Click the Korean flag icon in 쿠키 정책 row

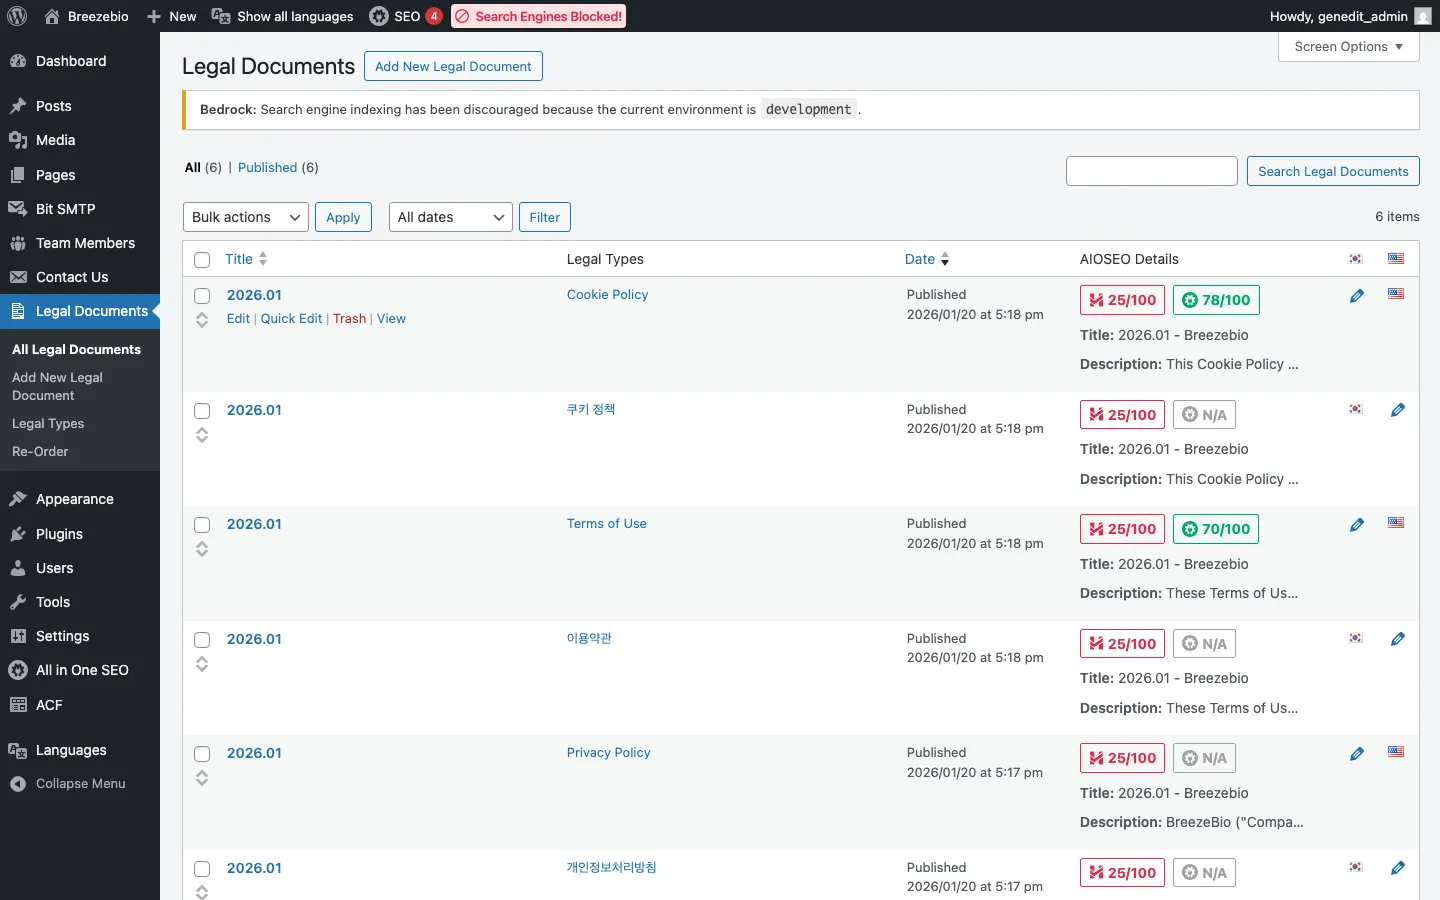(1355, 409)
